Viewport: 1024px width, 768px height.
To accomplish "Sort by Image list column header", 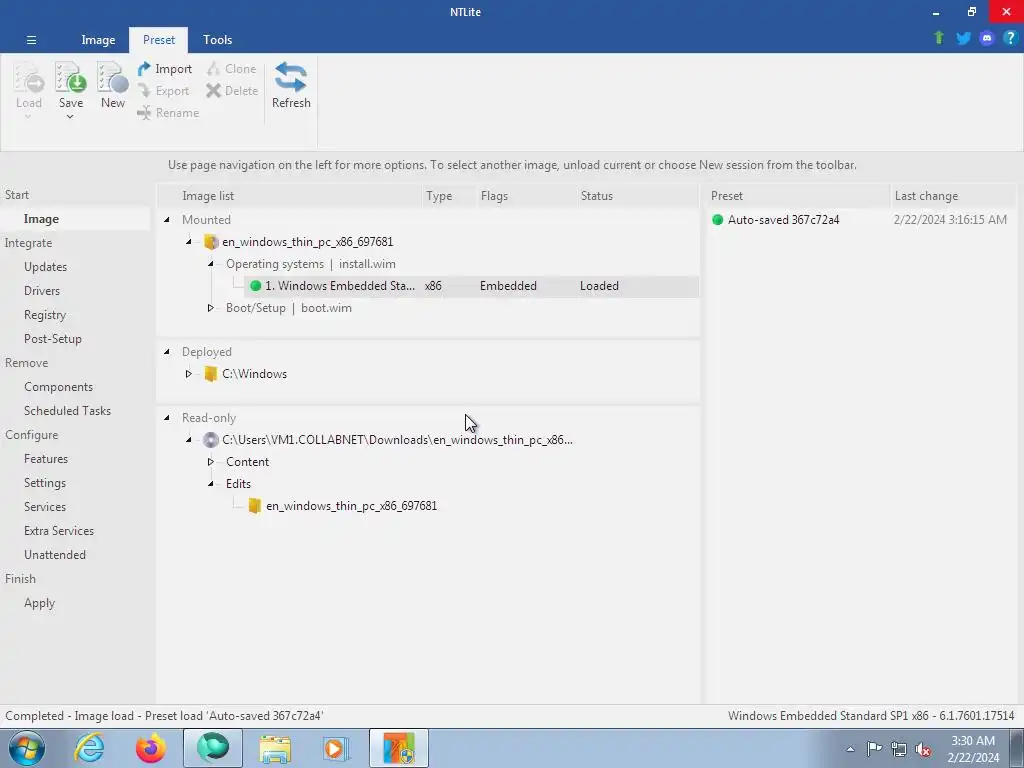I will pos(208,196).
